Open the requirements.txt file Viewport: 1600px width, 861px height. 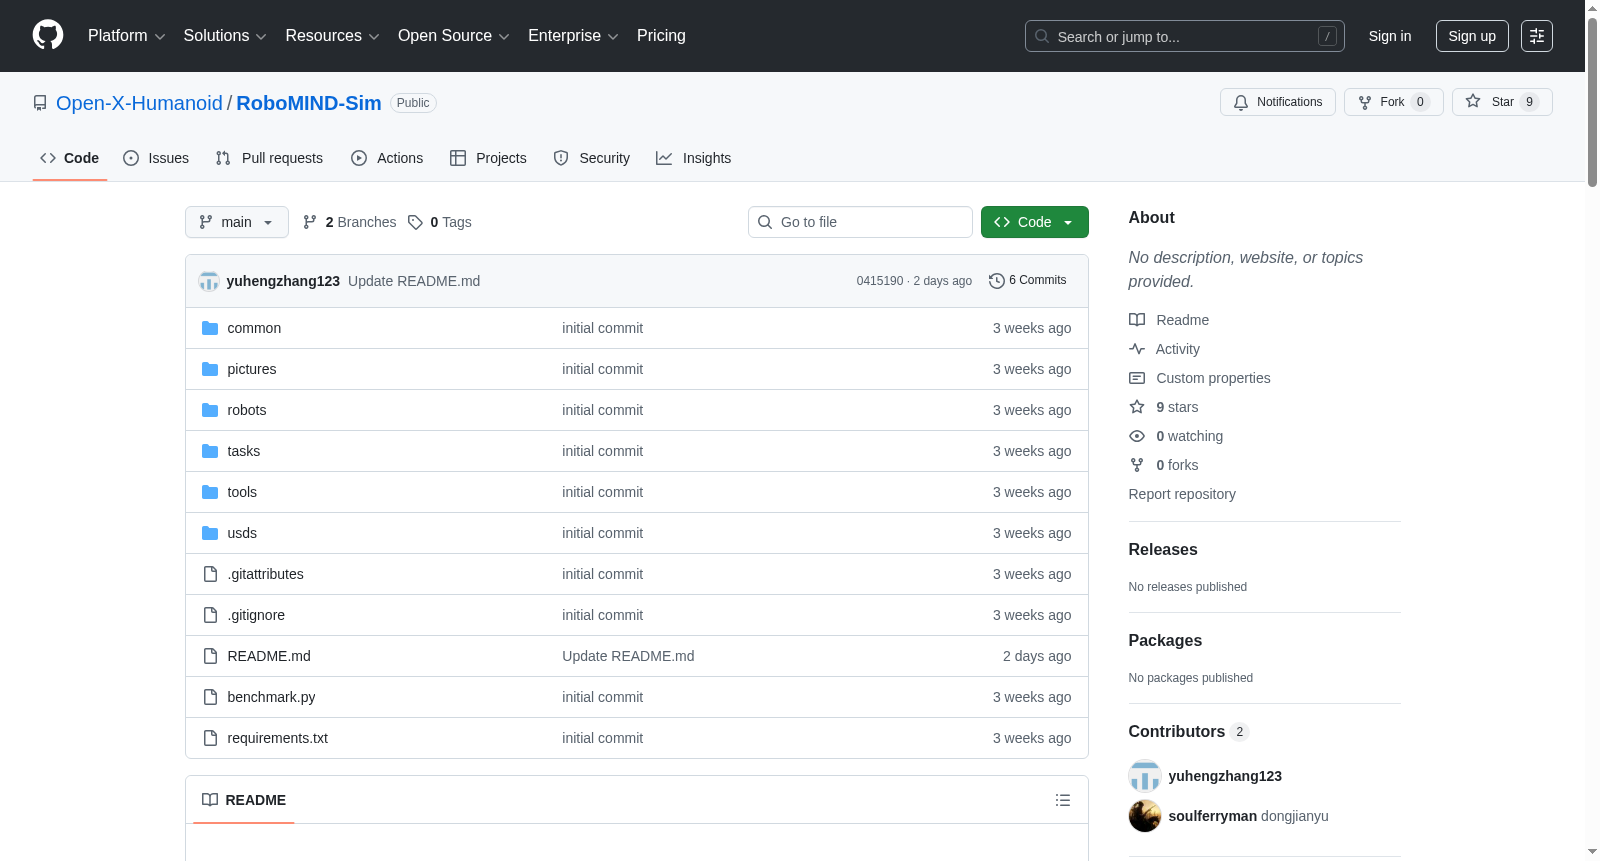pyautogui.click(x=278, y=738)
